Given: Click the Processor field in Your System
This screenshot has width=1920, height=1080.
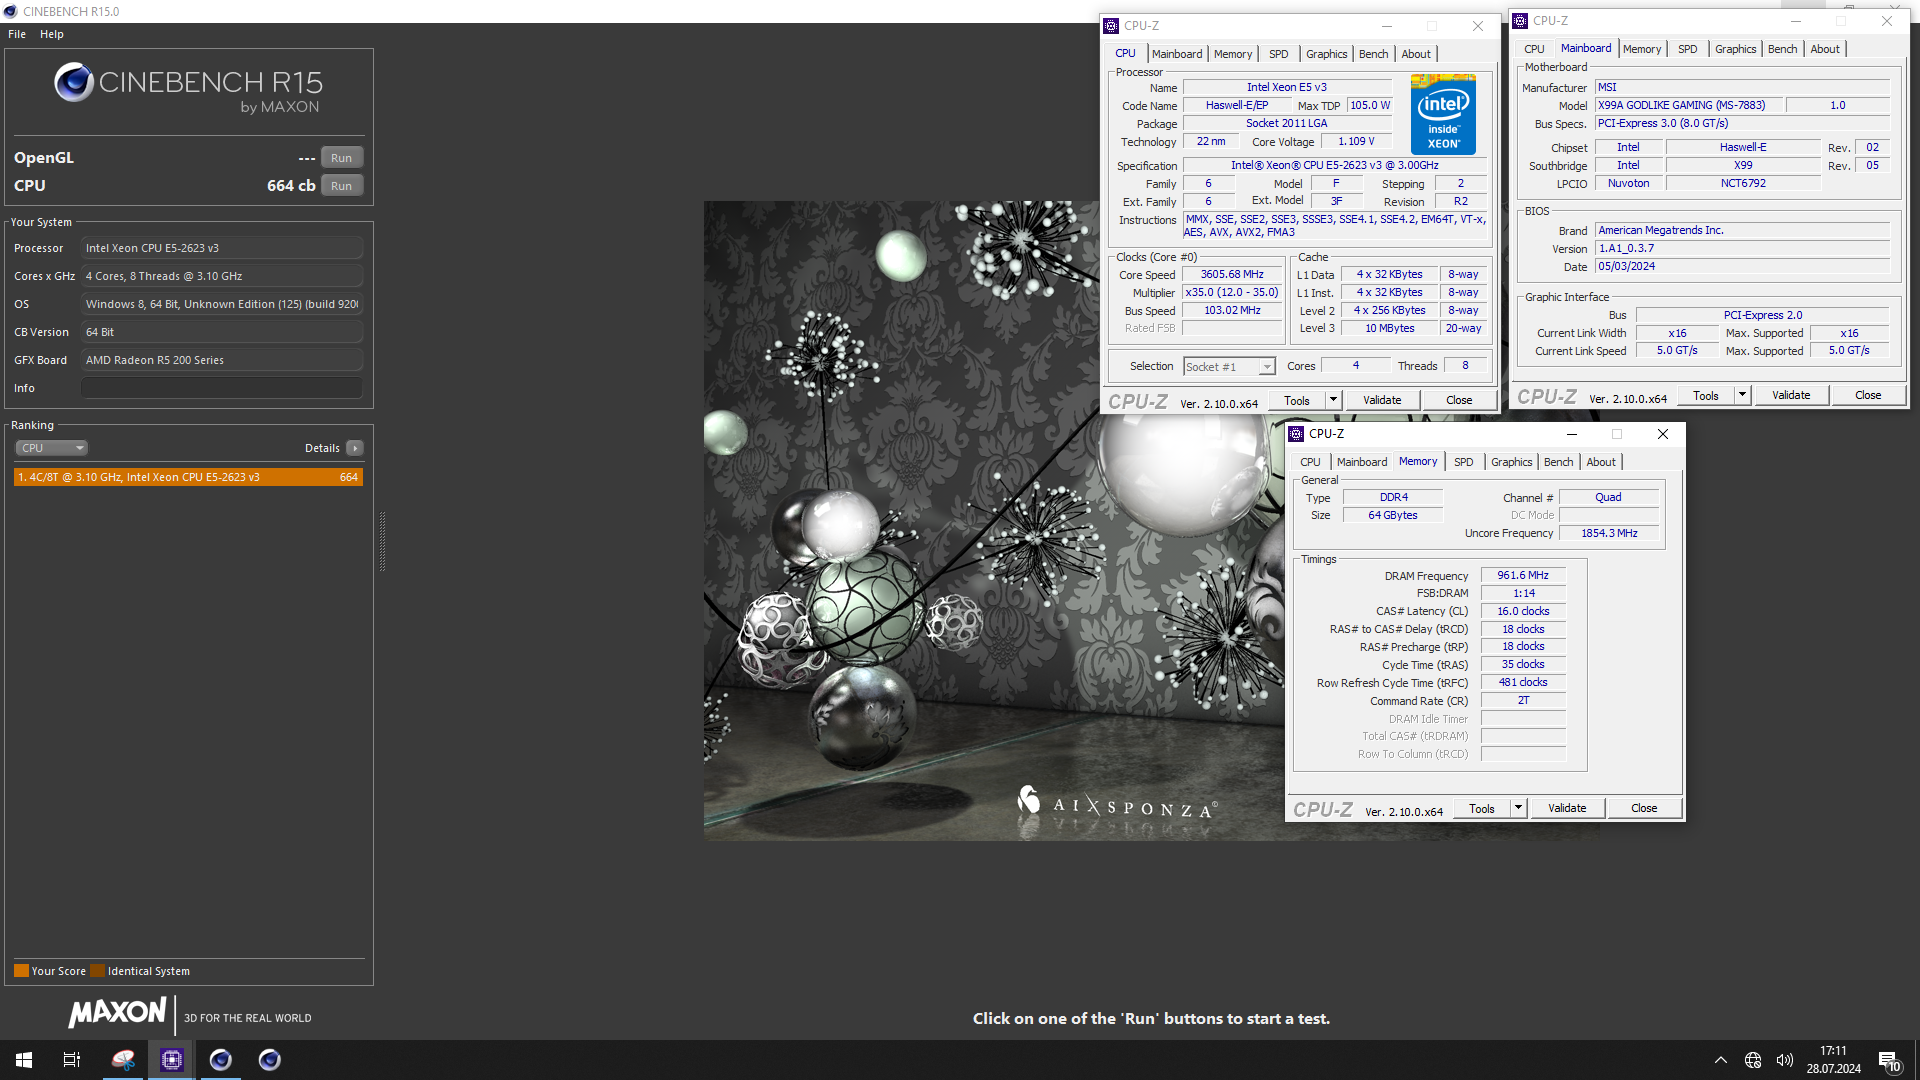Looking at the screenshot, I should click(x=222, y=248).
